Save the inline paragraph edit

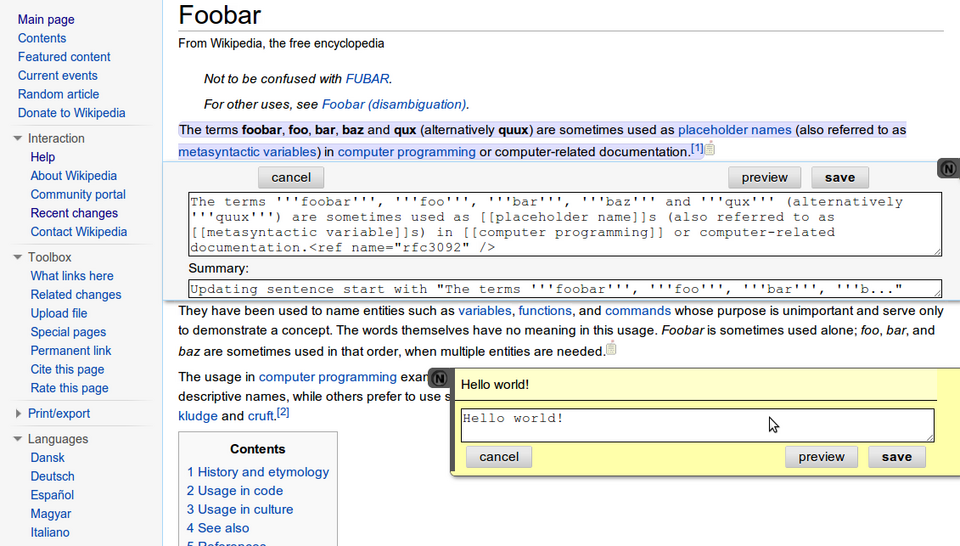(x=839, y=178)
